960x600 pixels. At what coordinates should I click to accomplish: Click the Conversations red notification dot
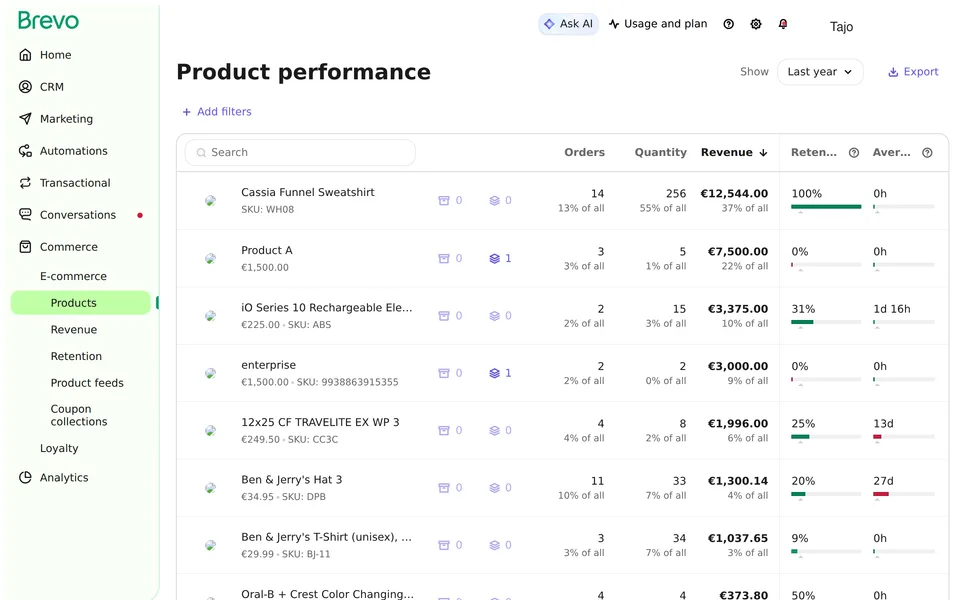140,215
